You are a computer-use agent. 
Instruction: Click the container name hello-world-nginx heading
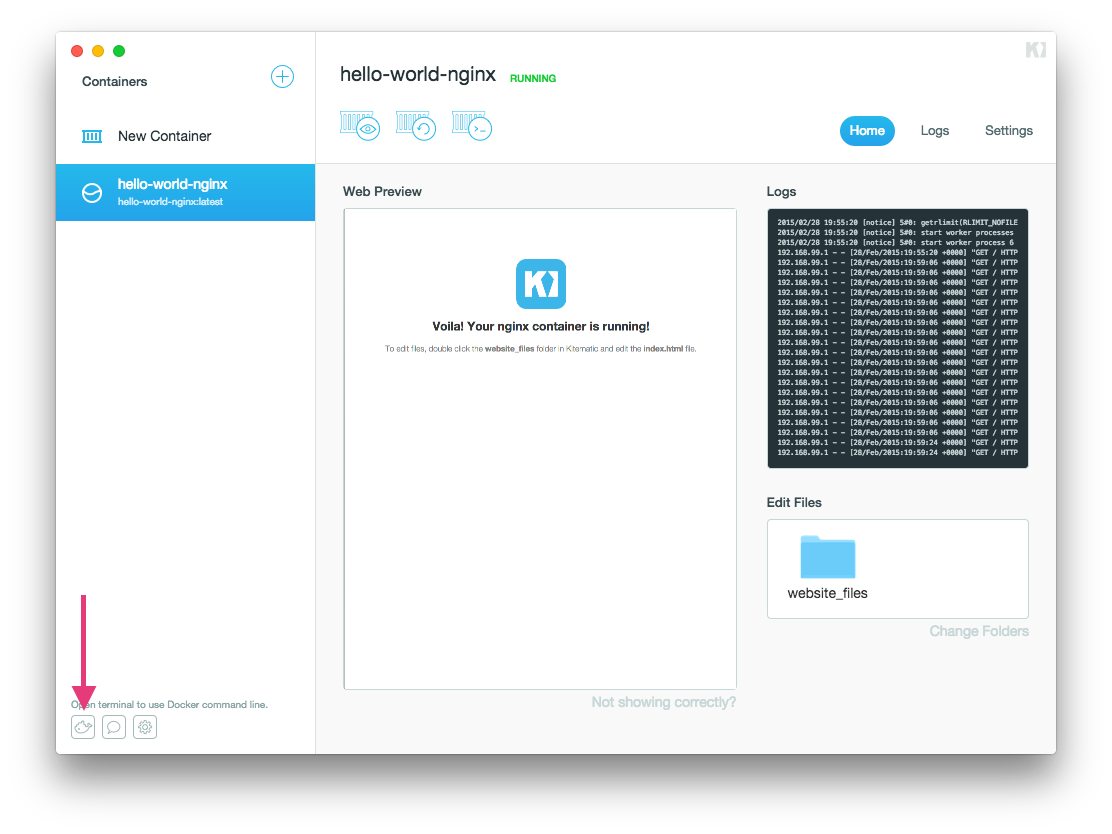pos(417,74)
